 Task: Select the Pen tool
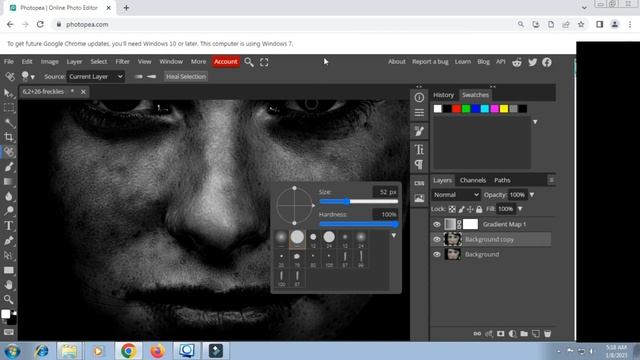click(9, 240)
